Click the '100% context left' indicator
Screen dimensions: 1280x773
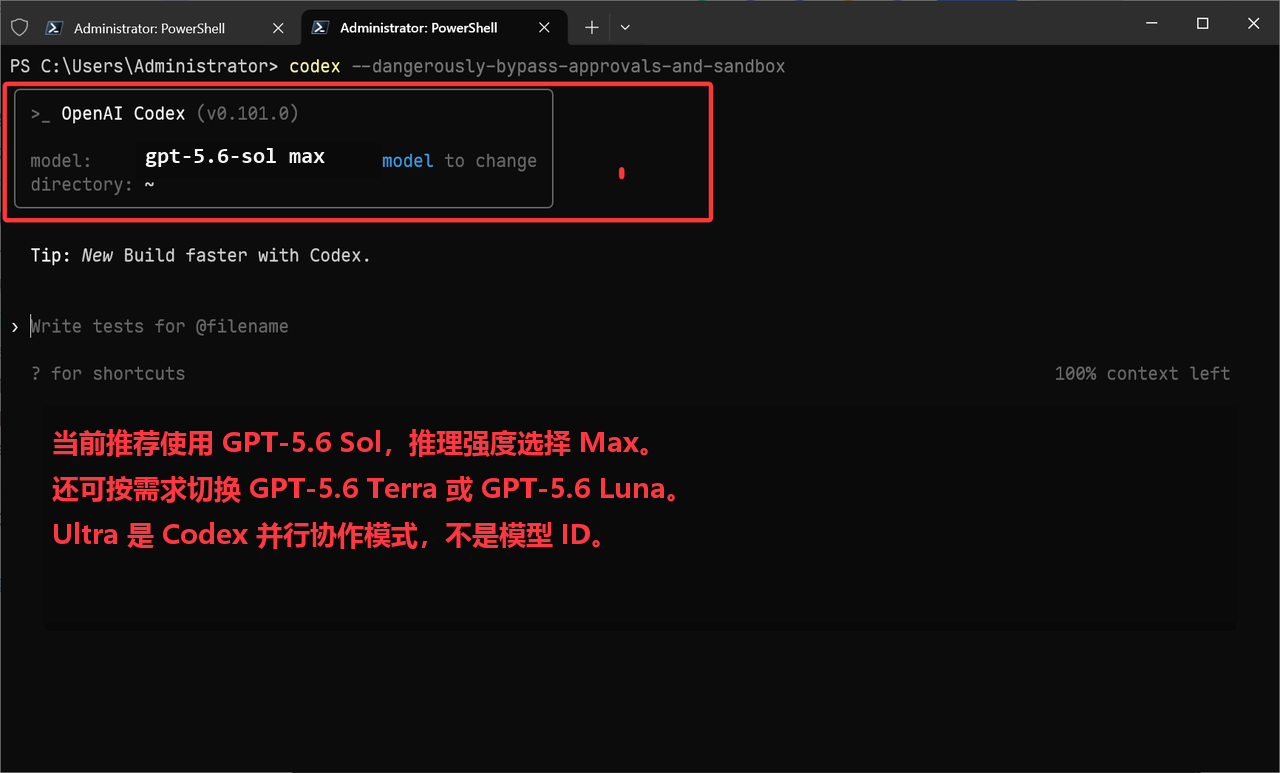(x=1142, y=373)
